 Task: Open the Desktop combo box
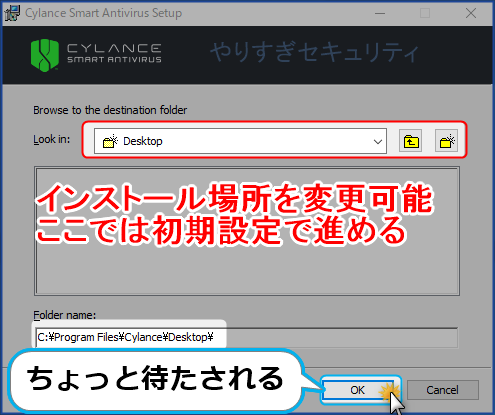click(x=240, y=141)
